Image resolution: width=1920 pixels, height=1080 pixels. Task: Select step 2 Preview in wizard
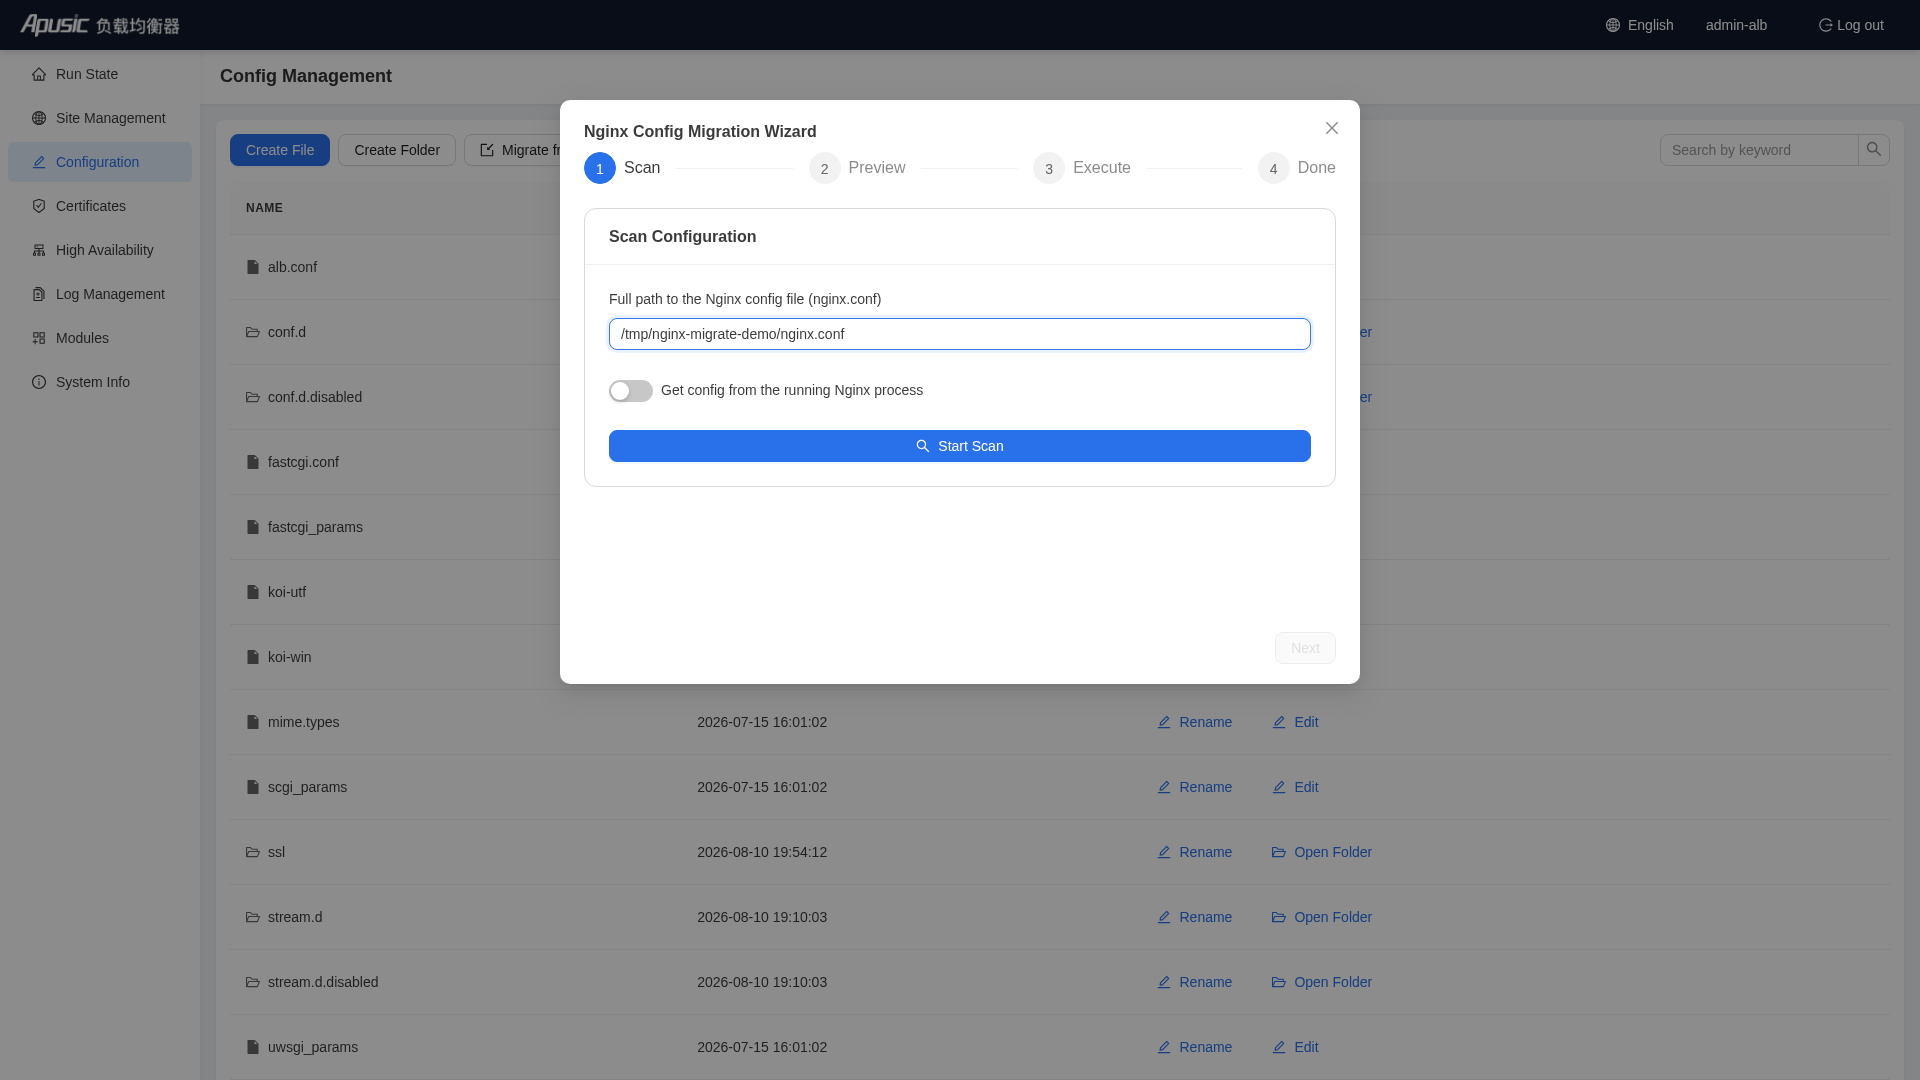(857, 168)
